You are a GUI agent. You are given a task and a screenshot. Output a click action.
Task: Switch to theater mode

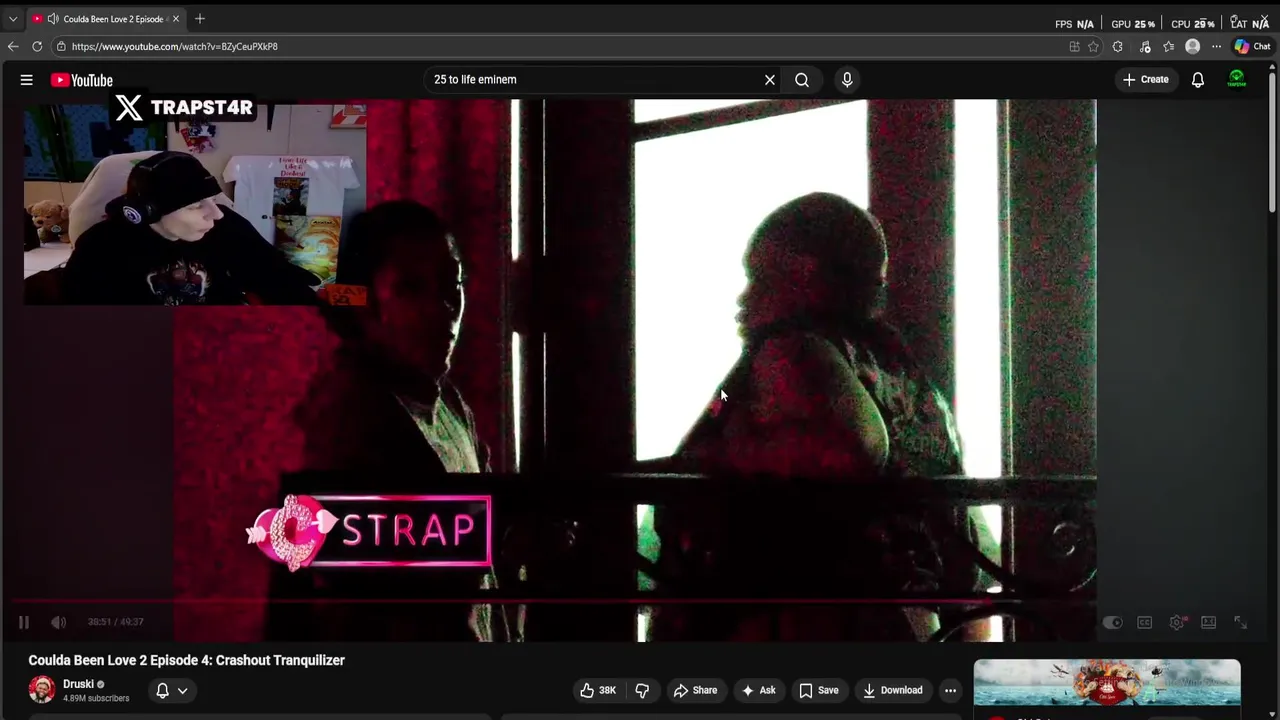pyautogui.click(x=1209, y=622)
